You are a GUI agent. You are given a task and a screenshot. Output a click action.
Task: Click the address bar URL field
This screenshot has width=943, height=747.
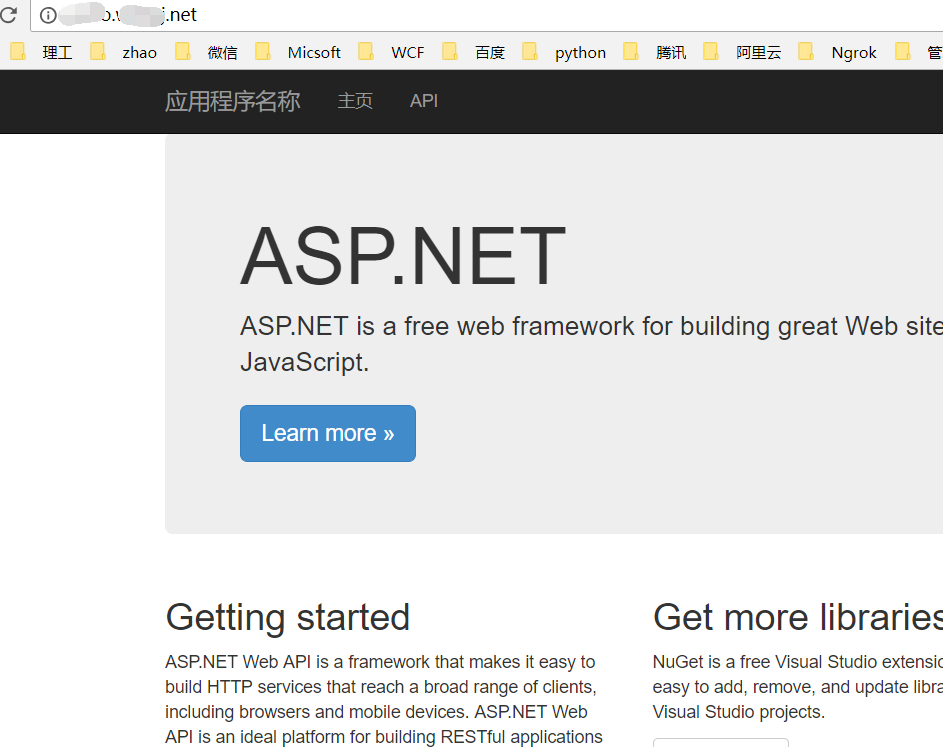click(486, 15)
